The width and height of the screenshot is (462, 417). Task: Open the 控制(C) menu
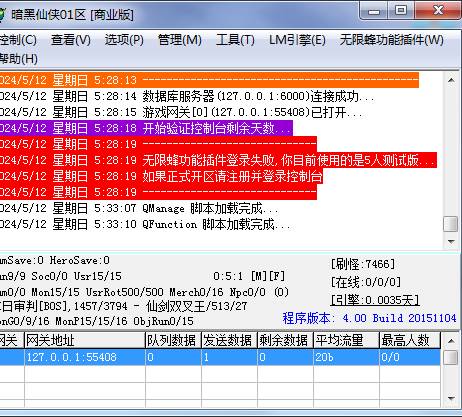[18, 40]
